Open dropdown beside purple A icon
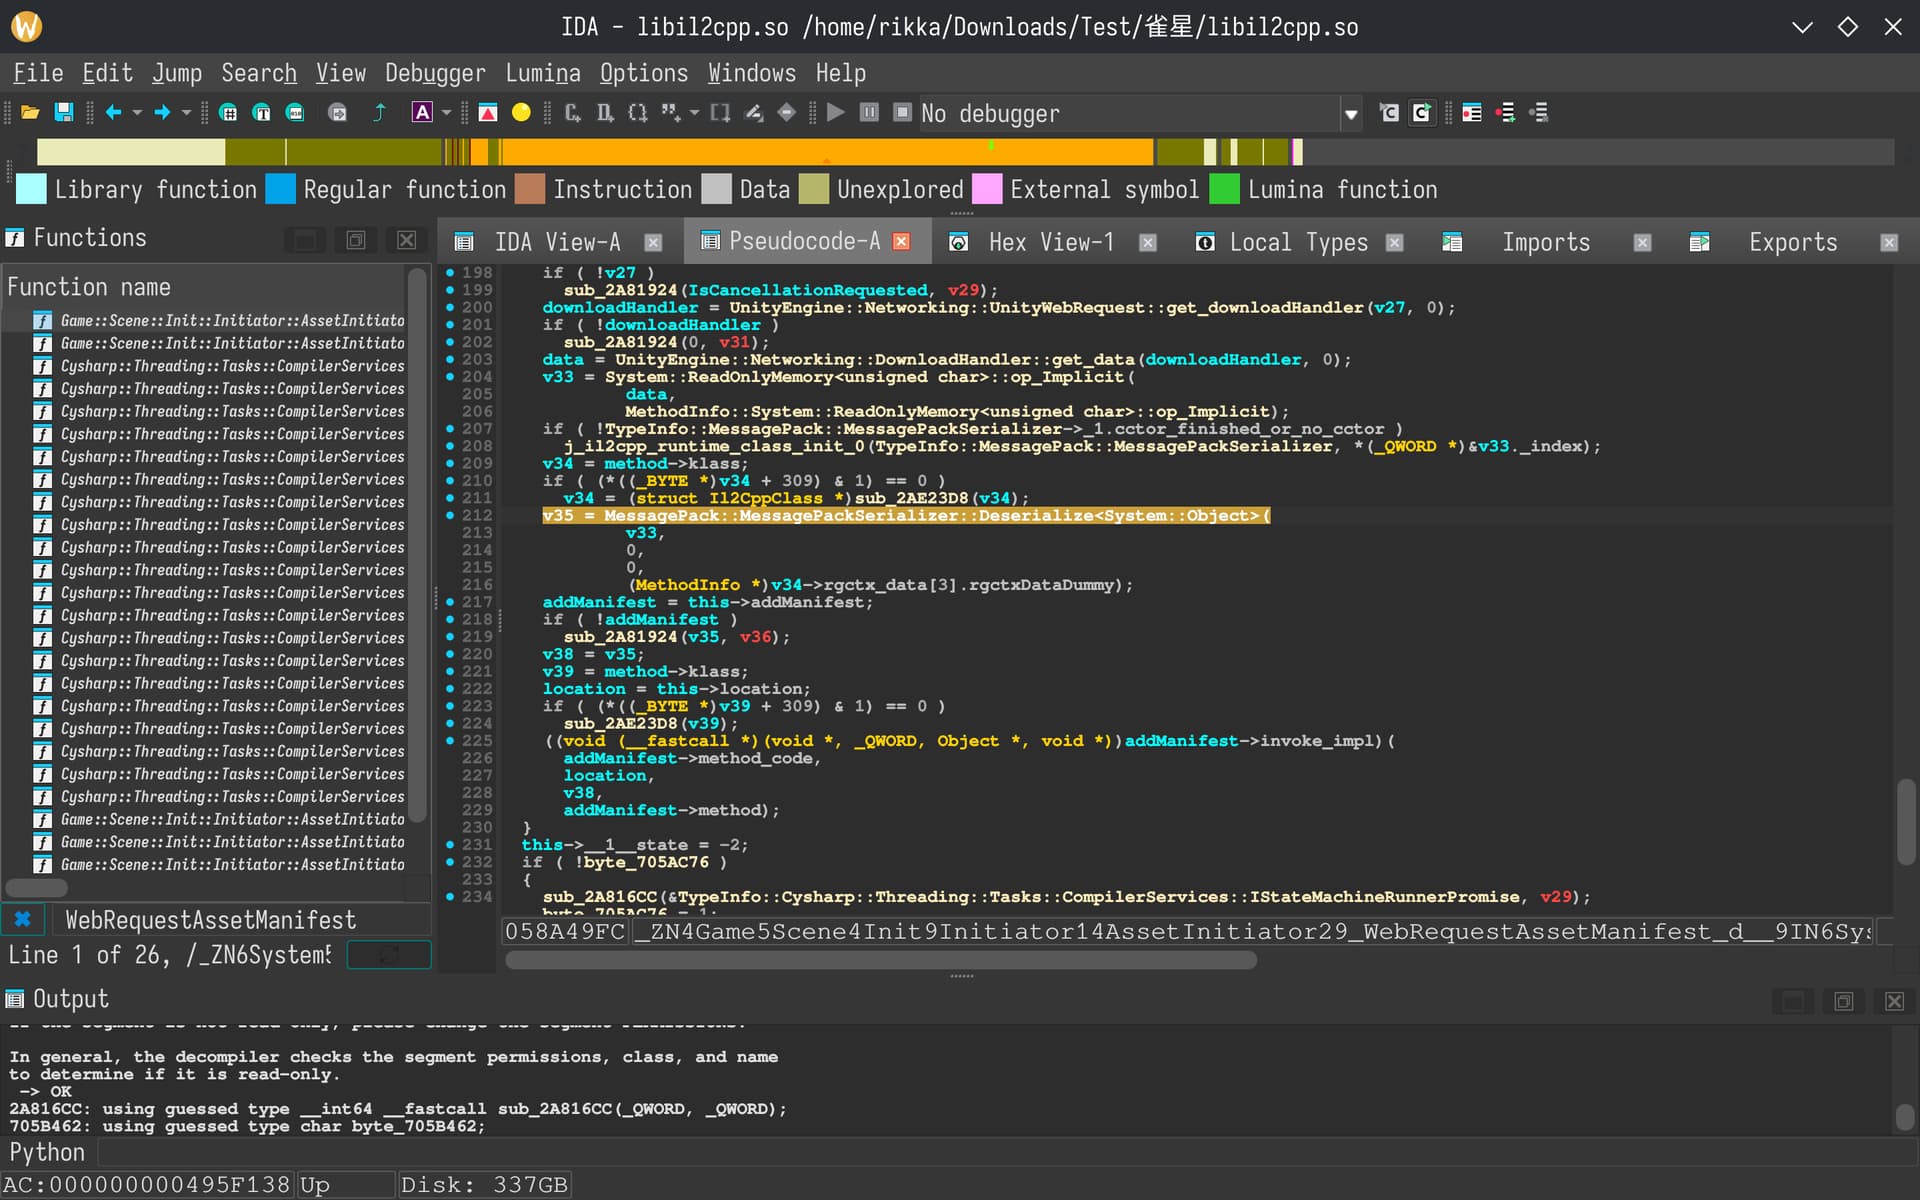Screen dimensions: 1920x1200 click(446, 113)
